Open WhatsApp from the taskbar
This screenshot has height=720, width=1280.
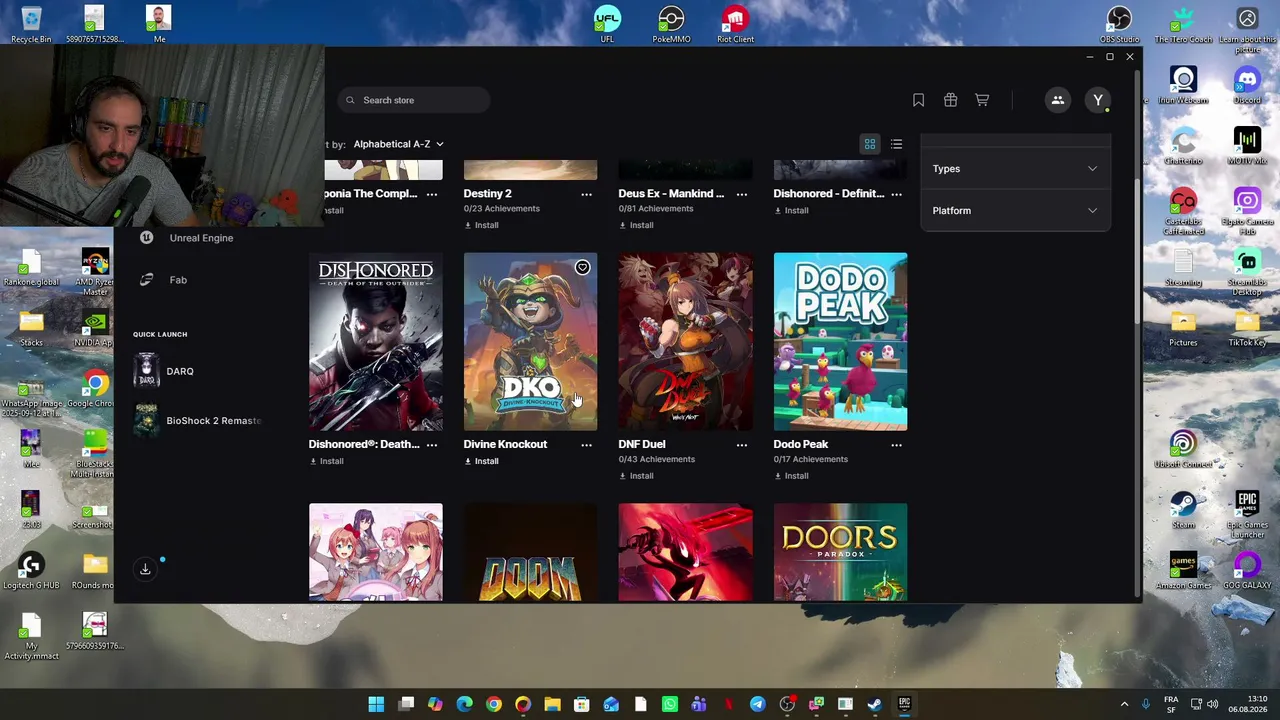click(x=669, y=704)
